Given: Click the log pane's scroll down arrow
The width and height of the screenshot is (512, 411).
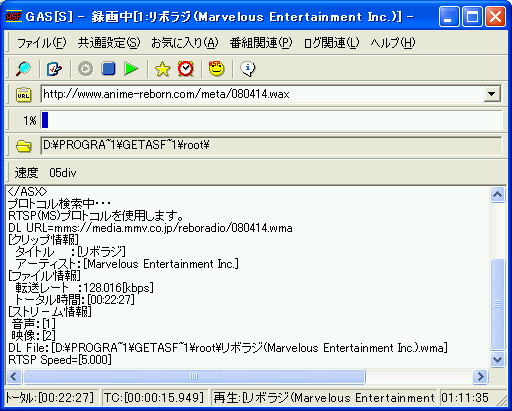Looking at the screenshot, I should pyautogui.click(x=497, y=359).
